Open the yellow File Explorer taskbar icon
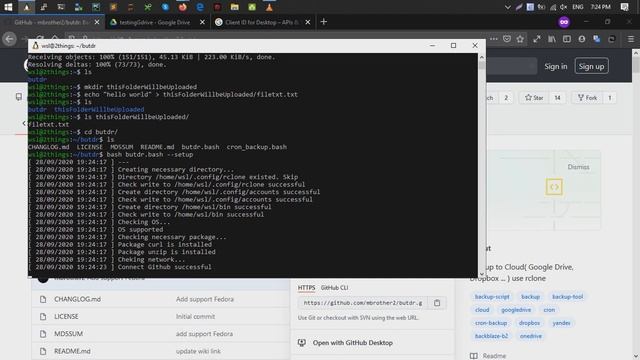The height and width of the screenshot is (360, 640). pos(234,7)
